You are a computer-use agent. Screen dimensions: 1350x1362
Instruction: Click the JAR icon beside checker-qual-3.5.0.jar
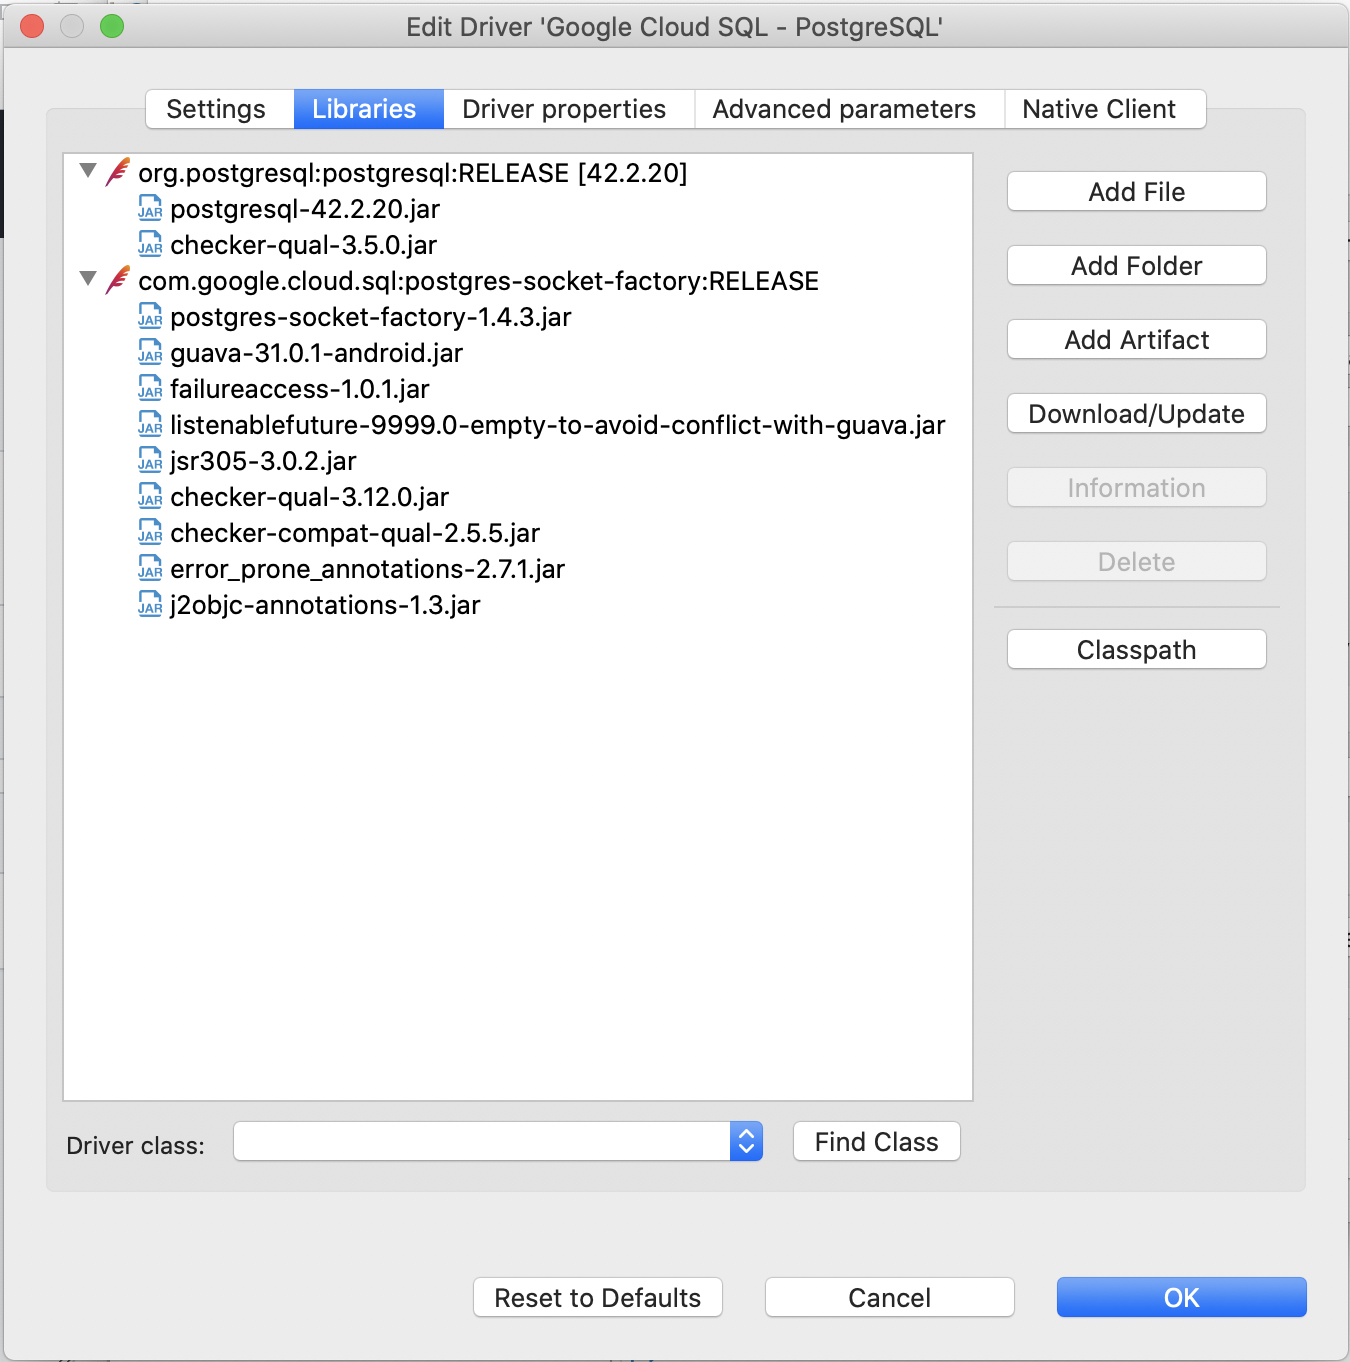[x=150, y=245]
